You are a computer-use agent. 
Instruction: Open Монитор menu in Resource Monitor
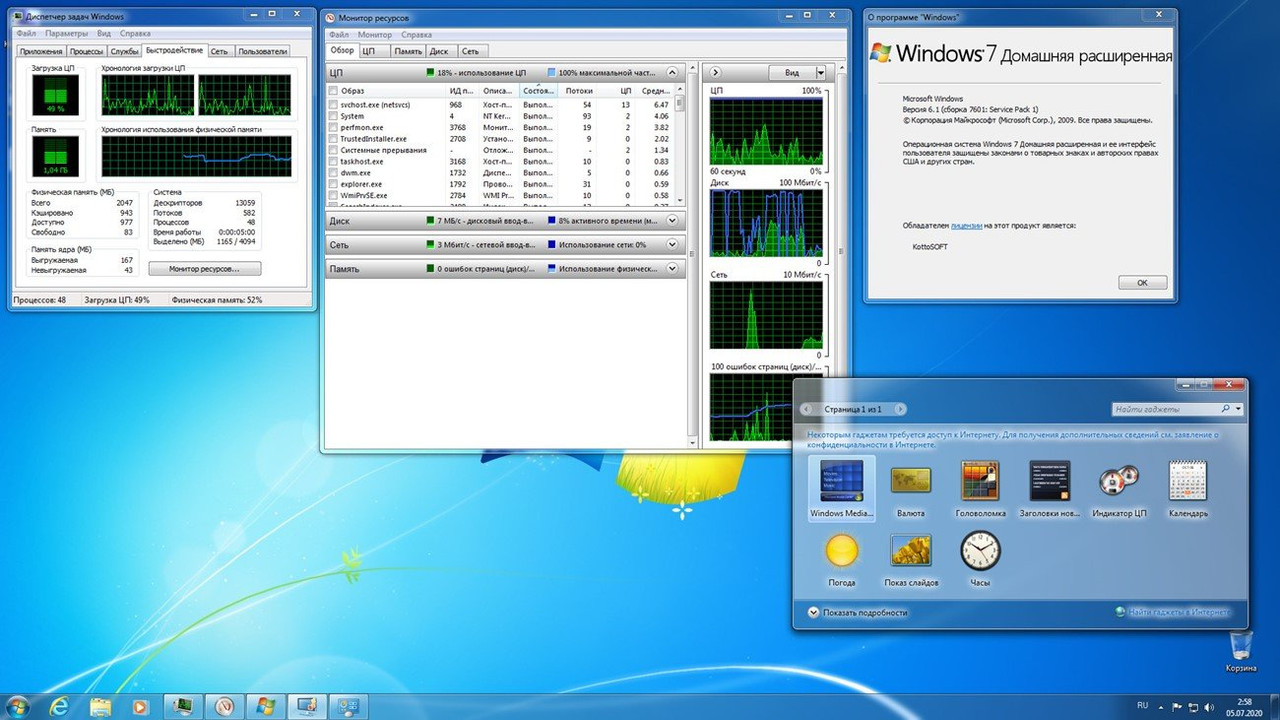[375, 35]
